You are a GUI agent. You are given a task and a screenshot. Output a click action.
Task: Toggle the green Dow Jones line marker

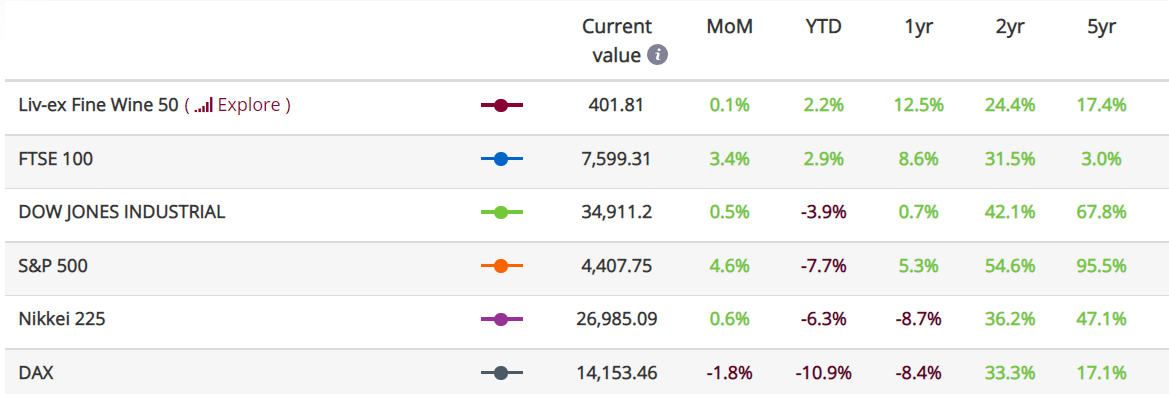[502, 213]
